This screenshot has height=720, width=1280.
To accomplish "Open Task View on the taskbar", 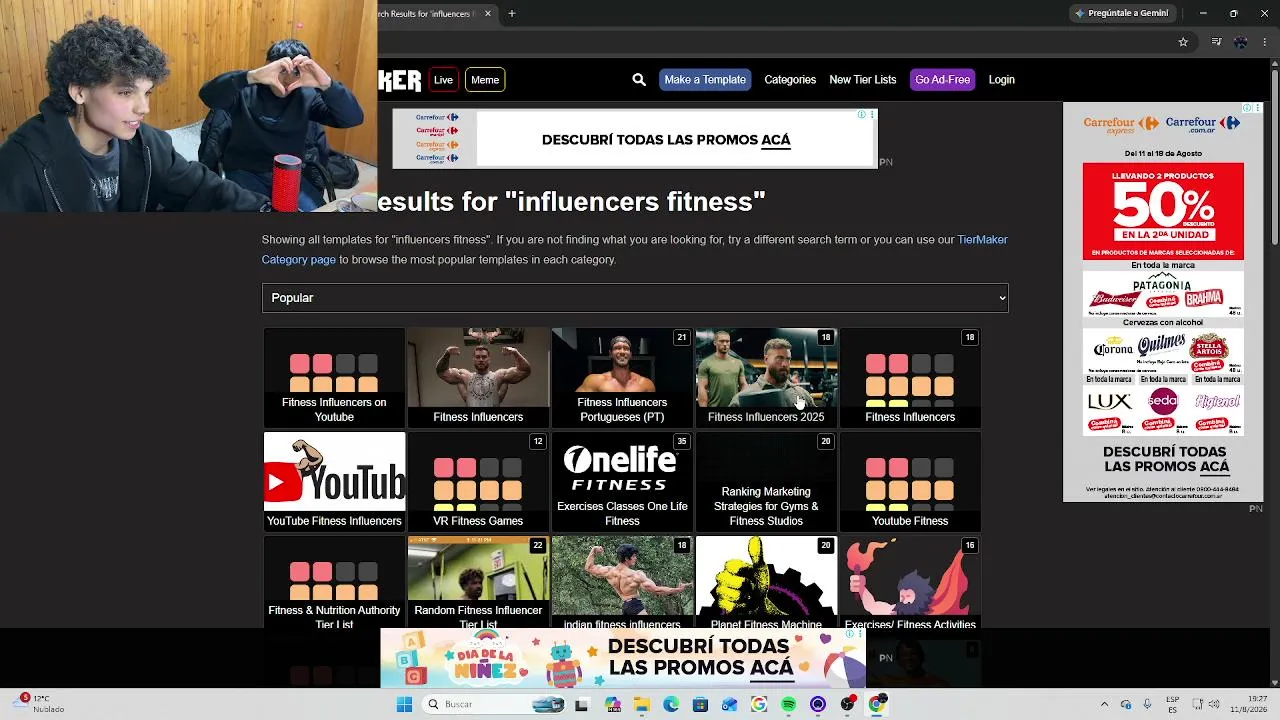I will tap(582, 704).
